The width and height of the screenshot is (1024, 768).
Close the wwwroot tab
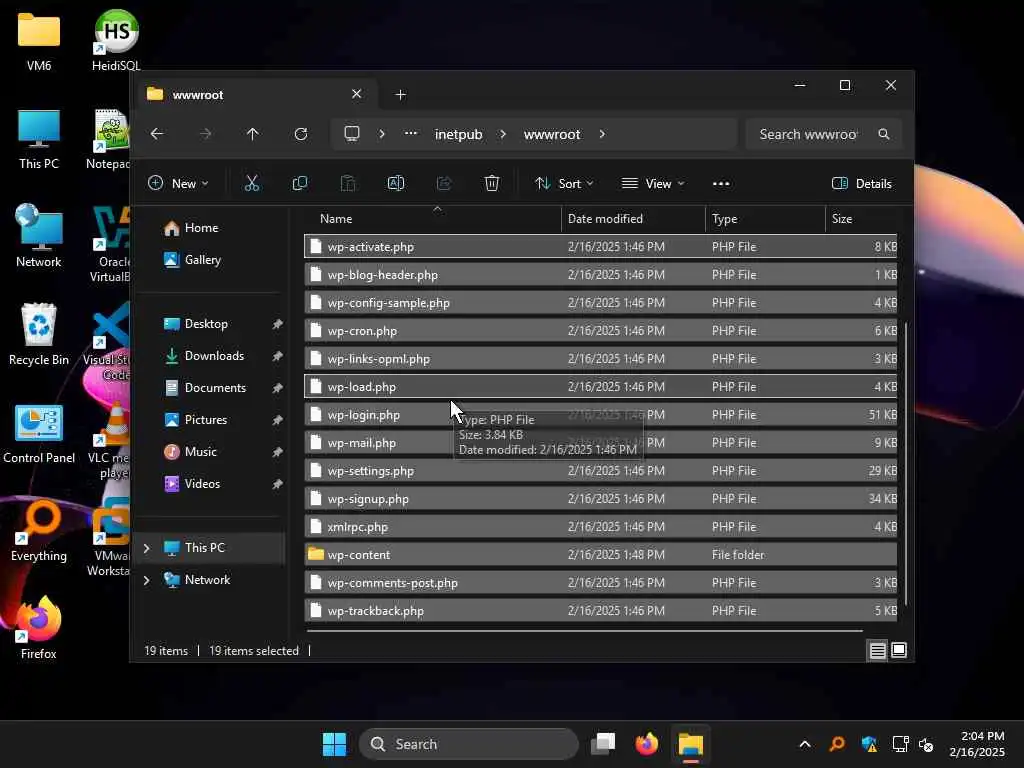357,94
